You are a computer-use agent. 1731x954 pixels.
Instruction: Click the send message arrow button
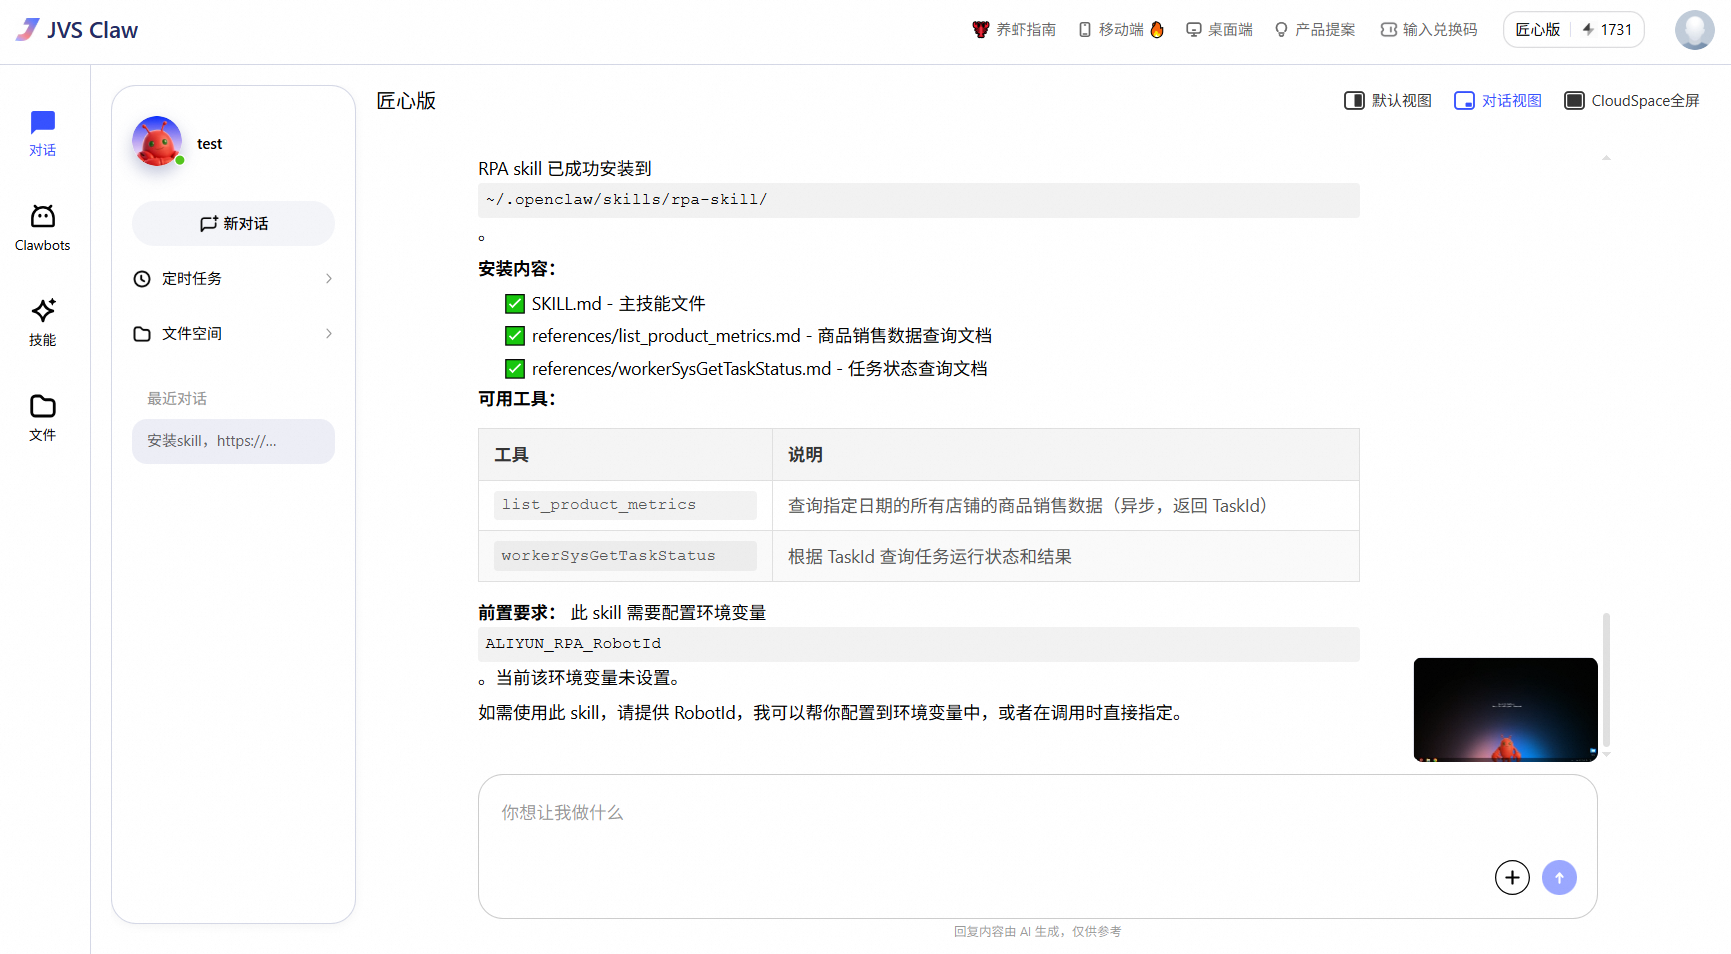pyautogui.click(x=1559, y=878)
